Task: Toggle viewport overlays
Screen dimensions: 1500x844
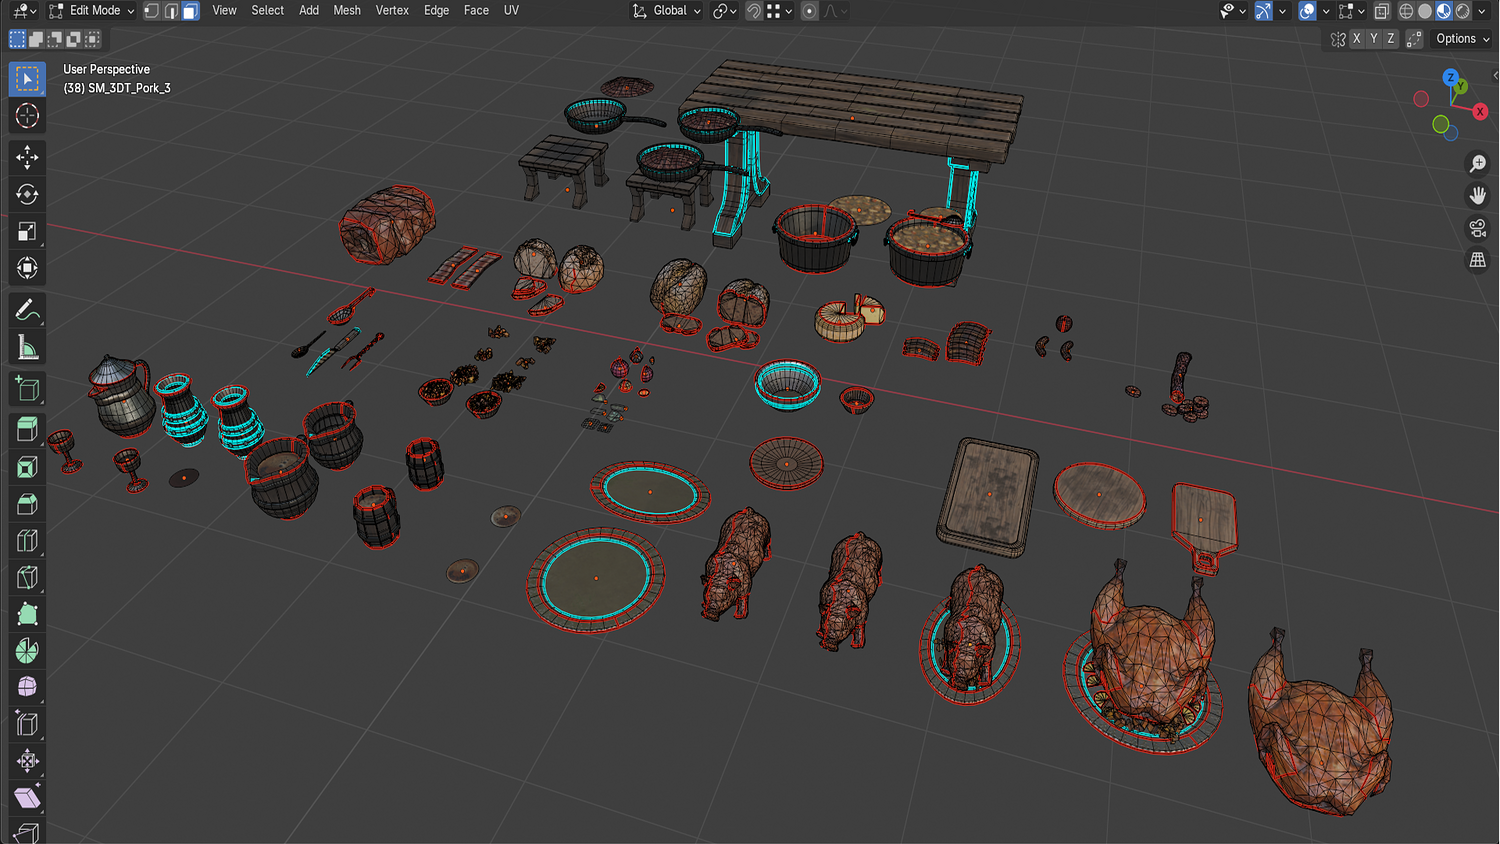Action: 1307,11
